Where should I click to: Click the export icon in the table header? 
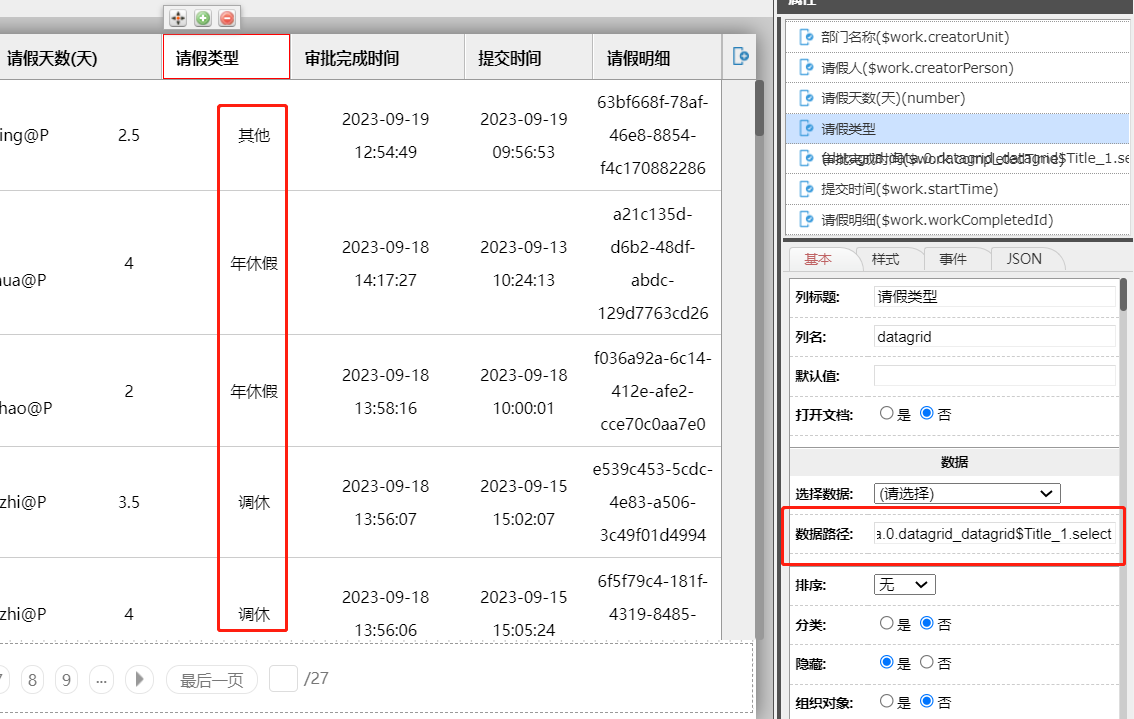tap(741, 56)
